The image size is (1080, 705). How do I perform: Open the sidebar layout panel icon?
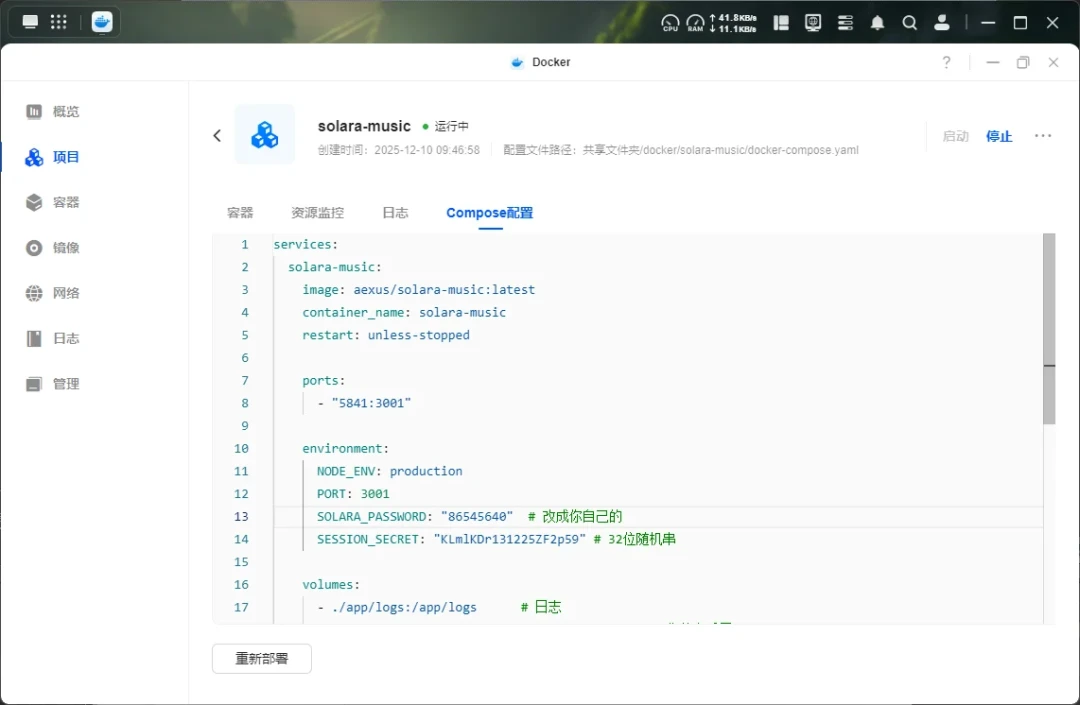click(x=780, y=23)
